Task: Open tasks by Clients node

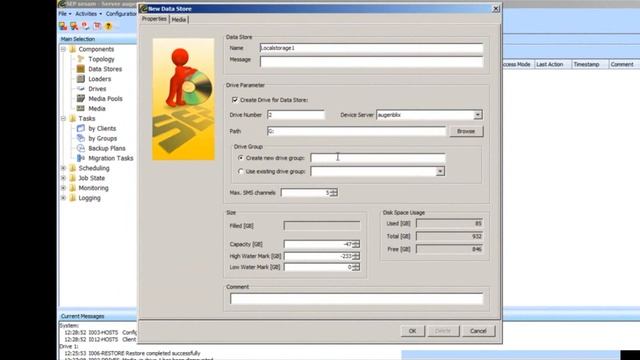Action: tap(102, 129)
